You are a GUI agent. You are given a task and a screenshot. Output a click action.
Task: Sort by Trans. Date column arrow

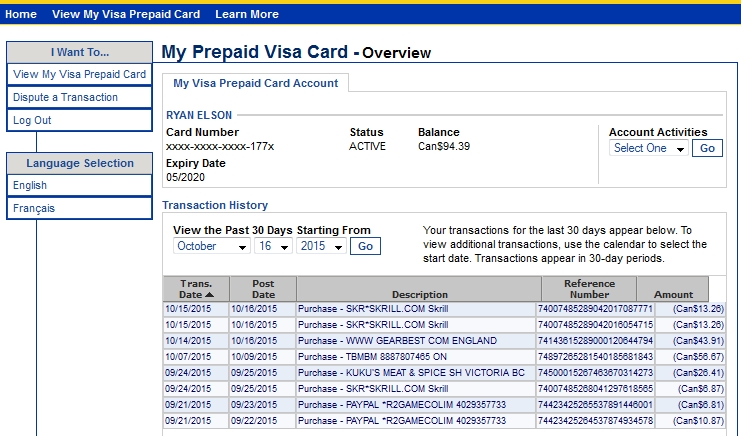[210, 295]
